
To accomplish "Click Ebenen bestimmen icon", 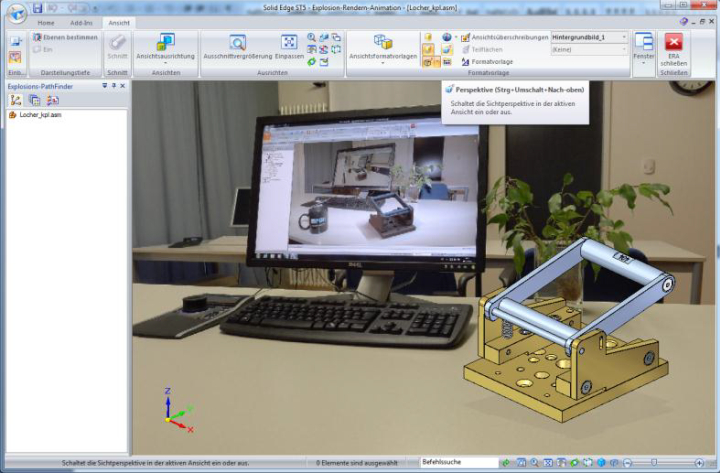I will (37, 37).
